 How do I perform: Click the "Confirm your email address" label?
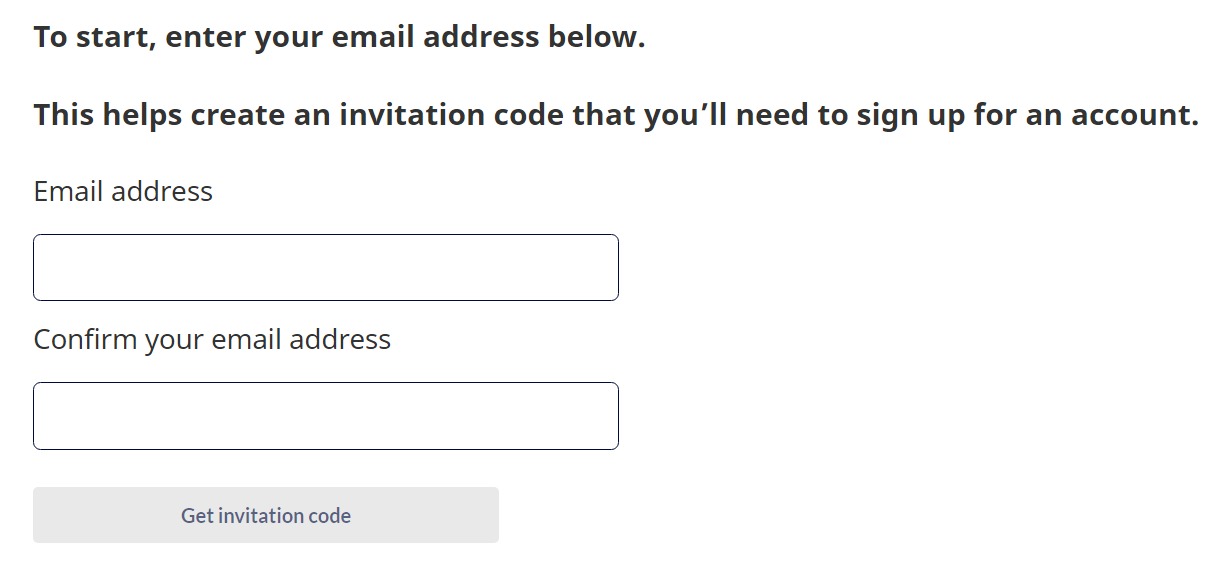212,339
